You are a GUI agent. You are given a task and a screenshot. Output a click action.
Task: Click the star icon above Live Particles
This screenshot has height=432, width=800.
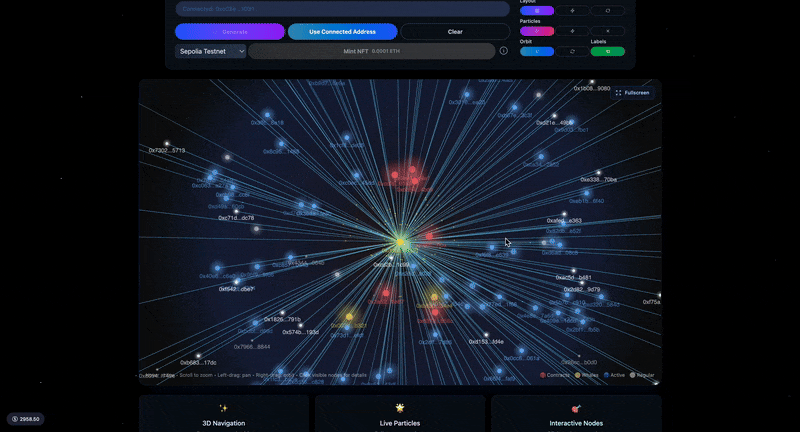click(x=399, y=408)
